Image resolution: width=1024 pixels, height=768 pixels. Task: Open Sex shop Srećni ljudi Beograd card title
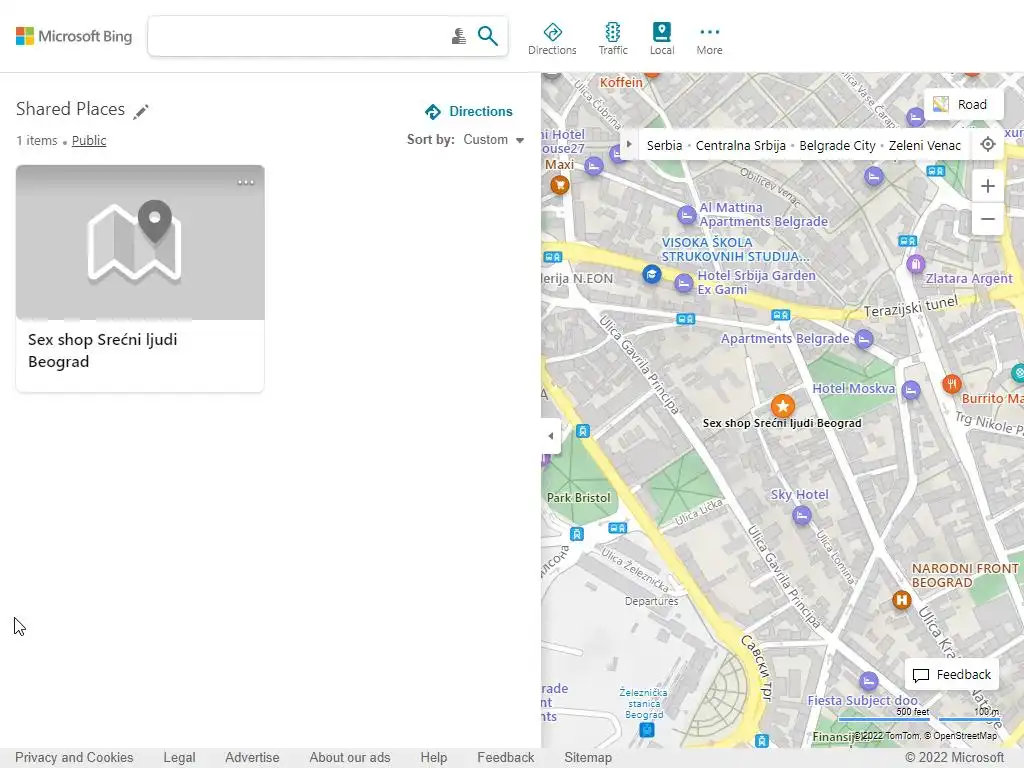(x=103, y=351)
